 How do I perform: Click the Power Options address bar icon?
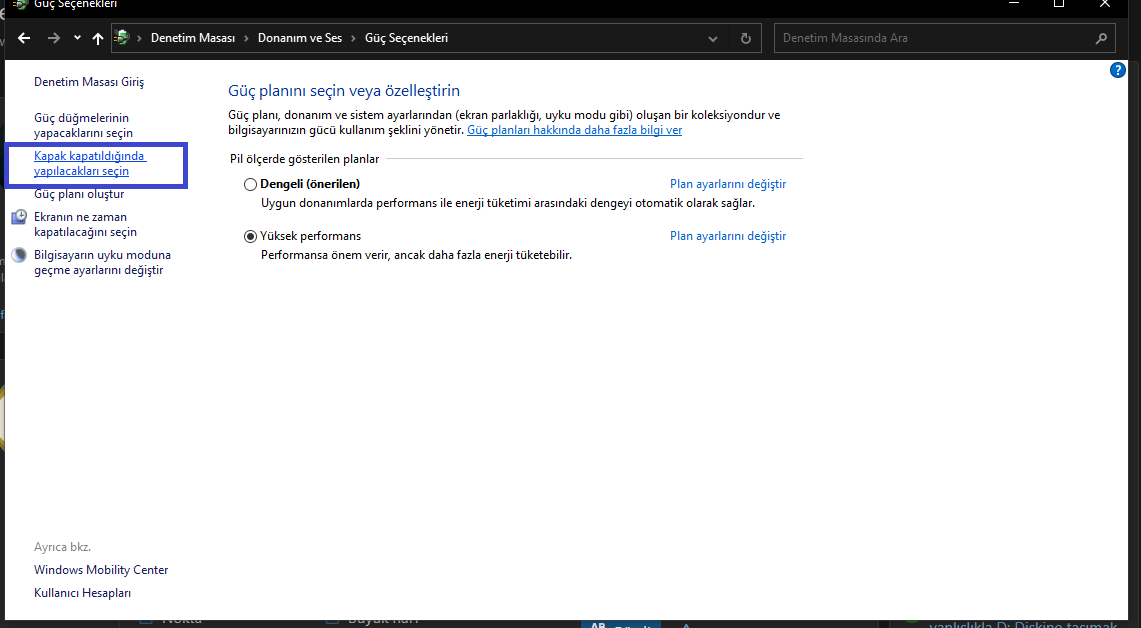tap(122, 38)
